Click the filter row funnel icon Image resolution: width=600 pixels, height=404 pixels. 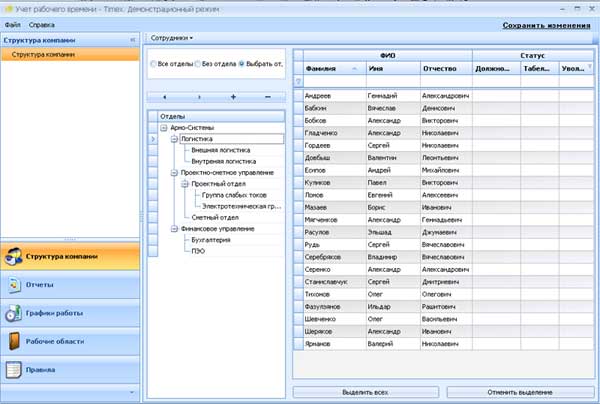pyautogui.click(x=298, y=81)
